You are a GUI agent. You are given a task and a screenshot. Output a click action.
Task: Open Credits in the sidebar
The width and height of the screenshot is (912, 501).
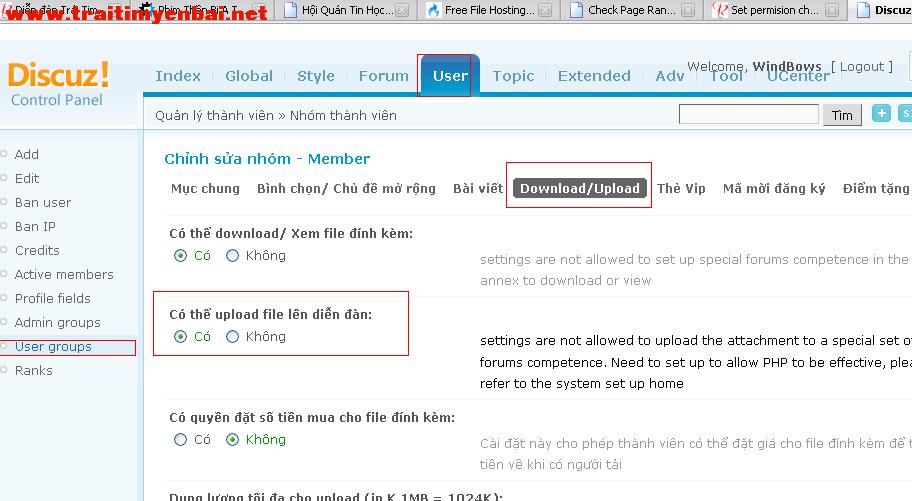click(x=37, y=250)
